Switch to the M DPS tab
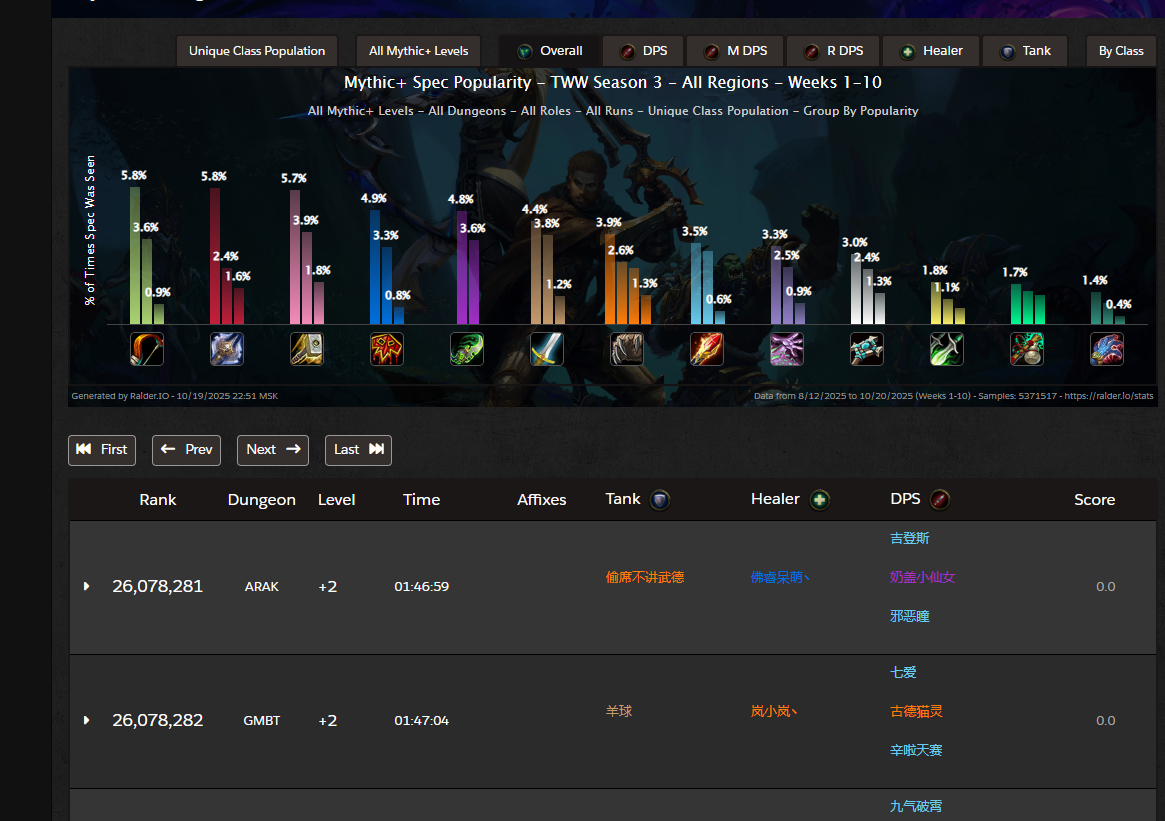Image resolution: width=1165 pixels, height=821 pixels. (x=735, y=51)
